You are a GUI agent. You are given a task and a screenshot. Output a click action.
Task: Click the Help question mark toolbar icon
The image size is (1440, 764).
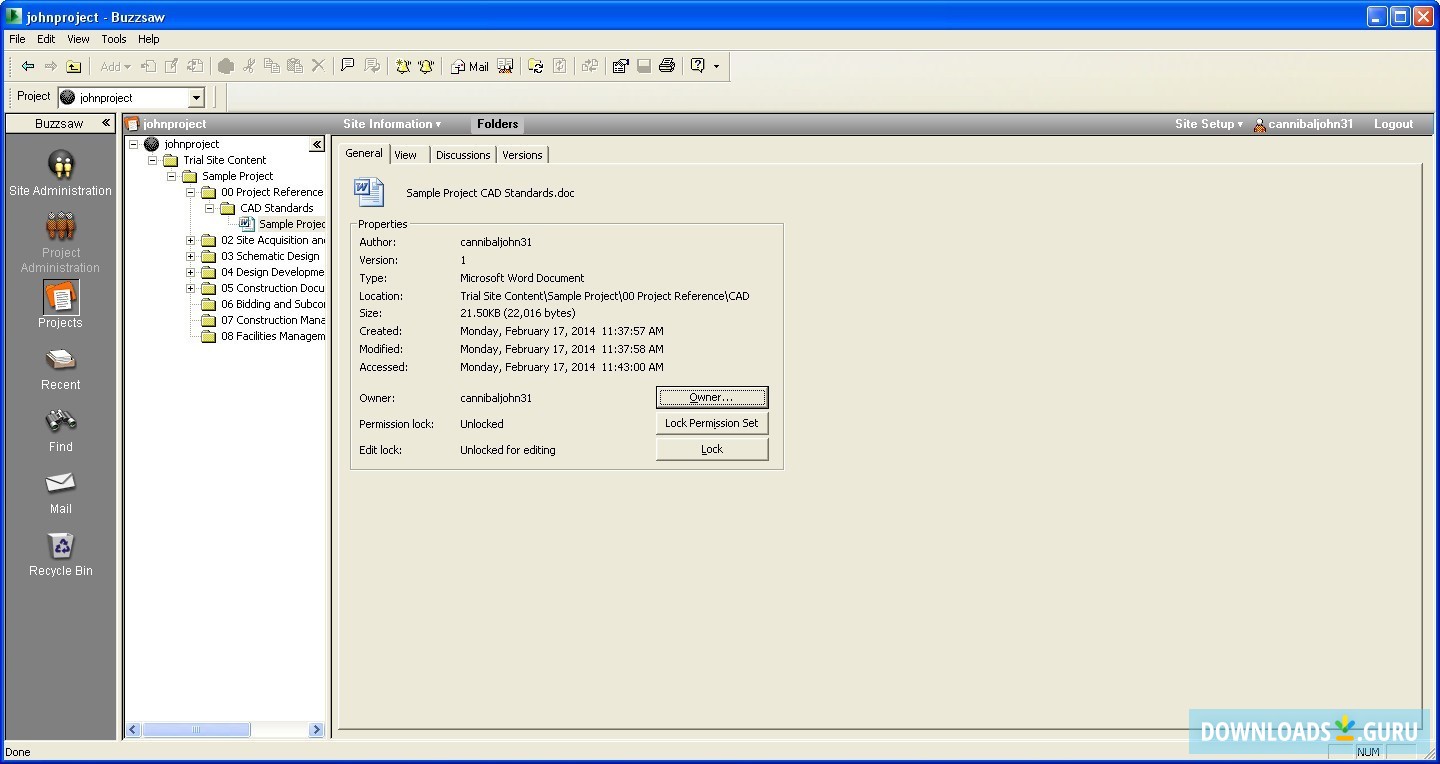coord(698,66)
